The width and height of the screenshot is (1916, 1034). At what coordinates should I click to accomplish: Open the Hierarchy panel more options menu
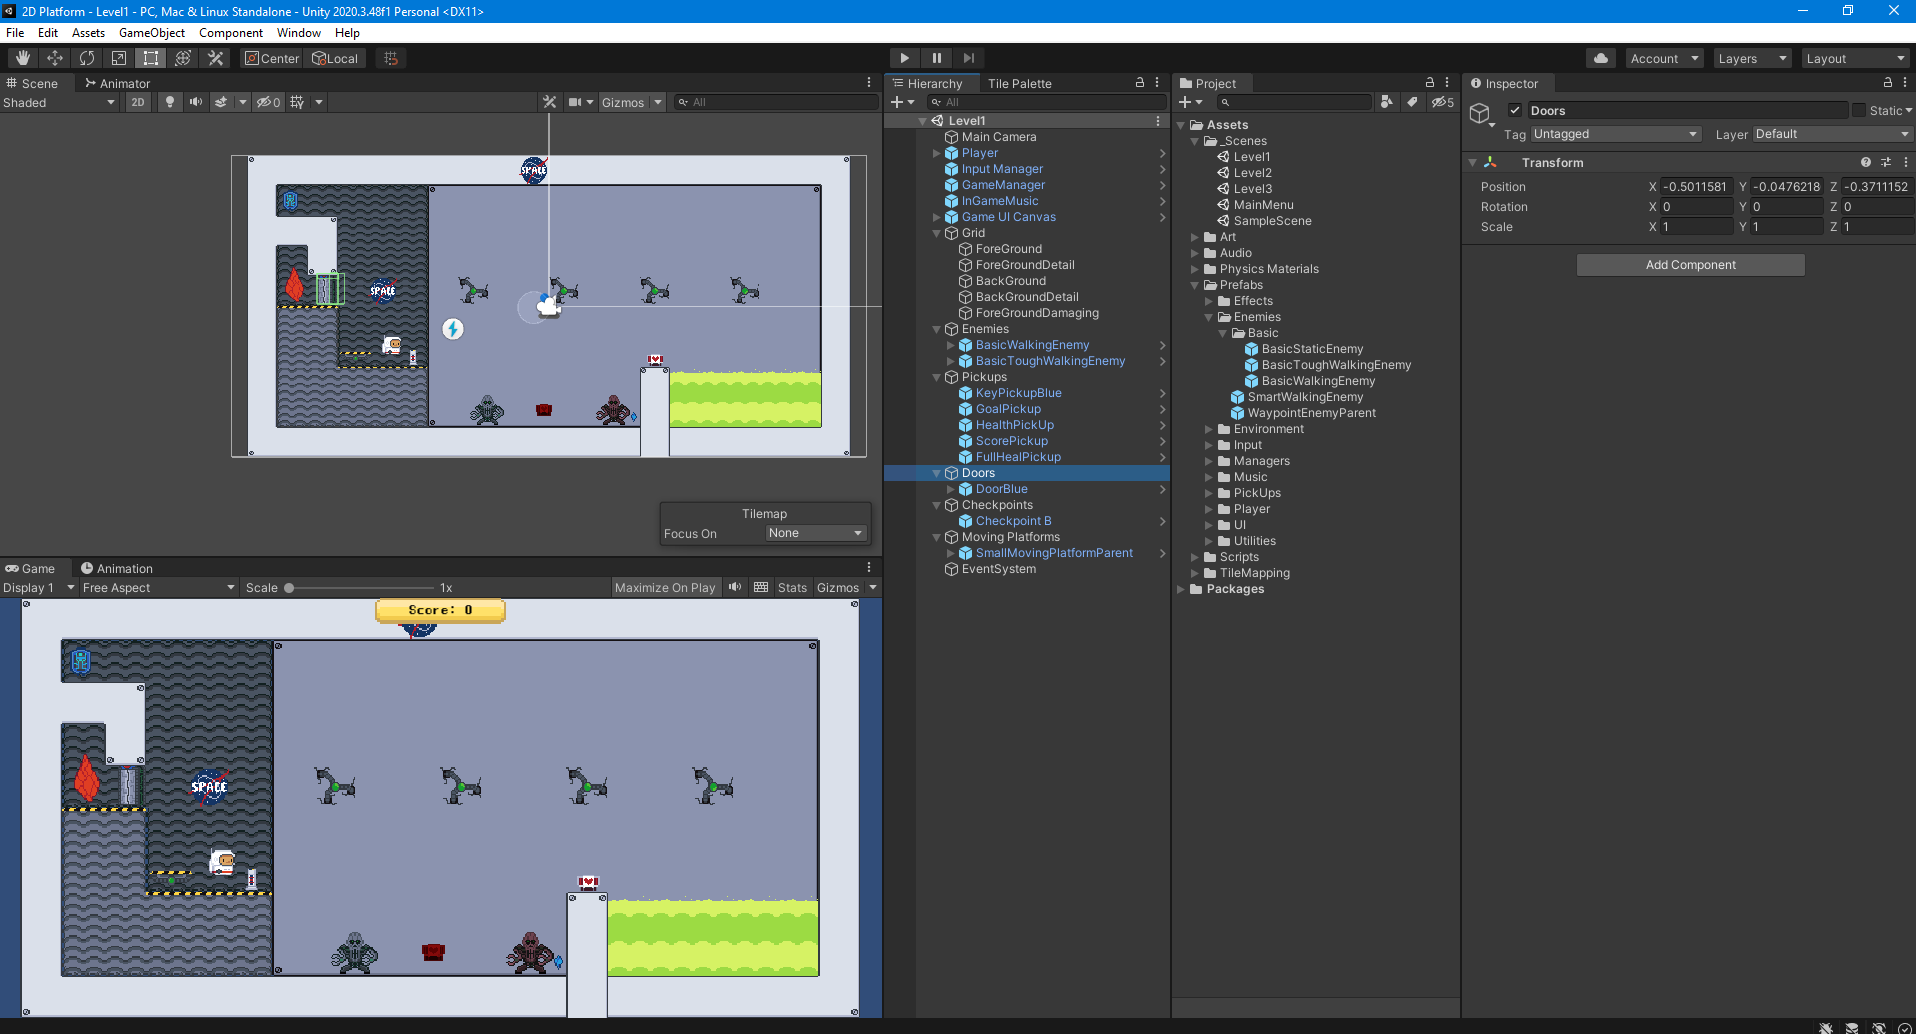1157,83
